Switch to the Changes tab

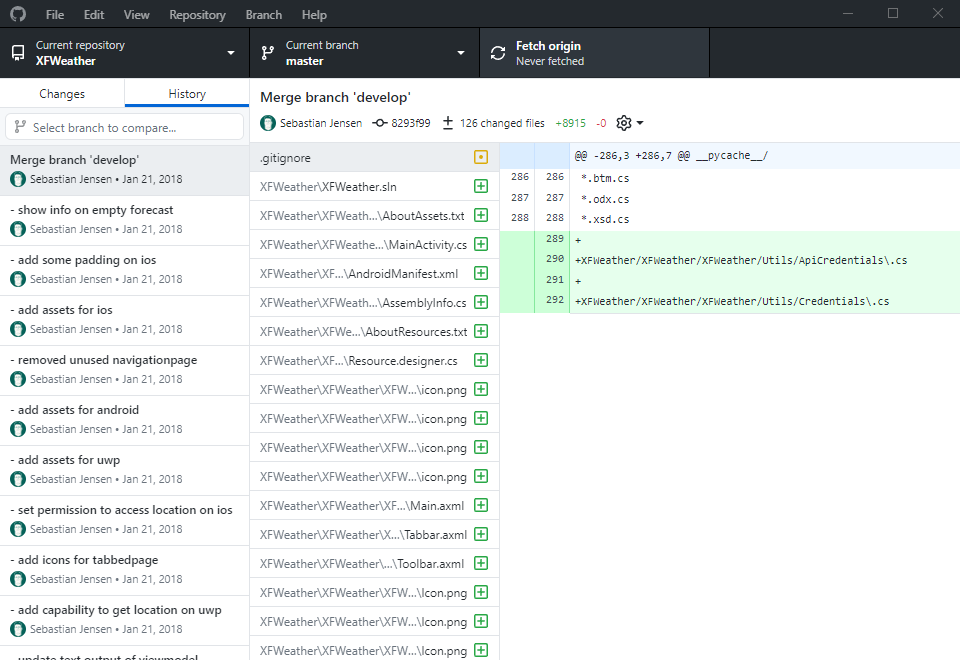62,94
